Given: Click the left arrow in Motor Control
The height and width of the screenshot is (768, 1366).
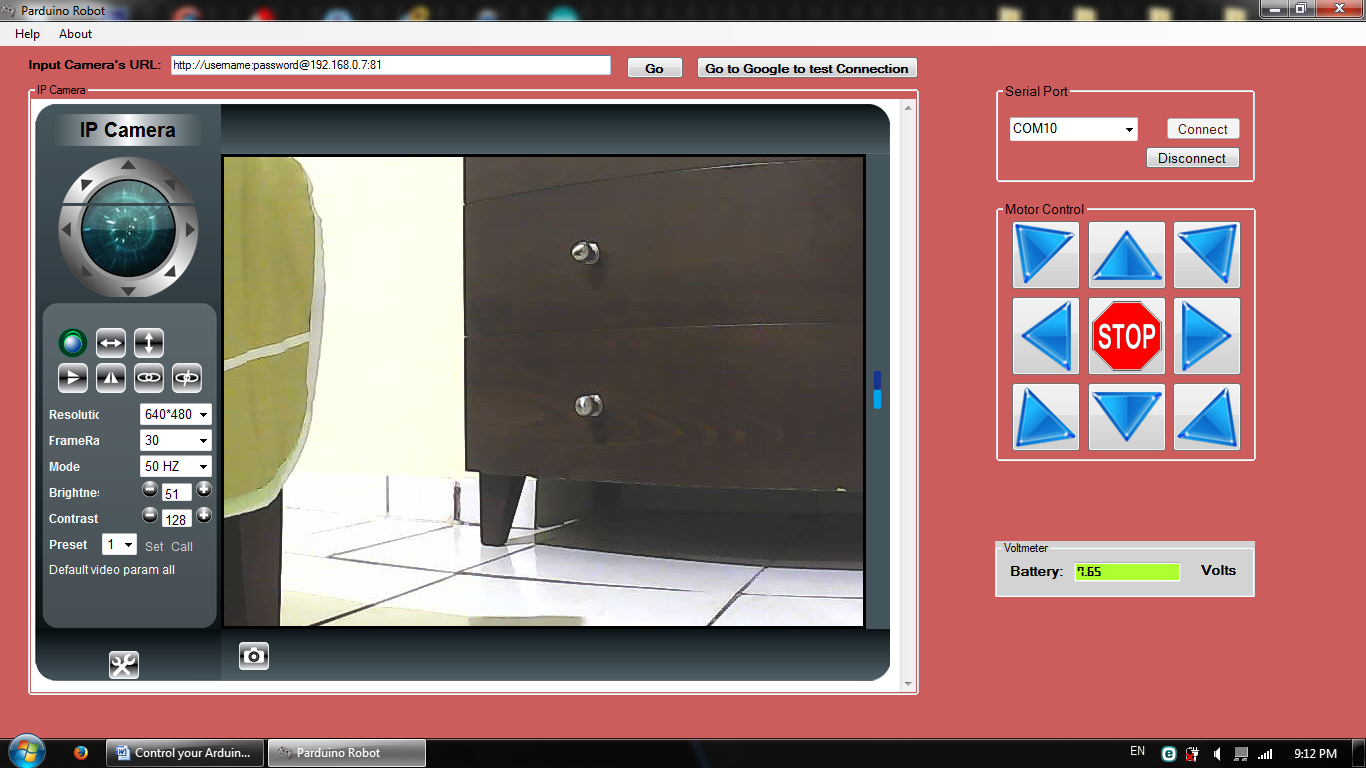Looking at the screenshot, I should pyautogui.click(x=1045, y=336).
